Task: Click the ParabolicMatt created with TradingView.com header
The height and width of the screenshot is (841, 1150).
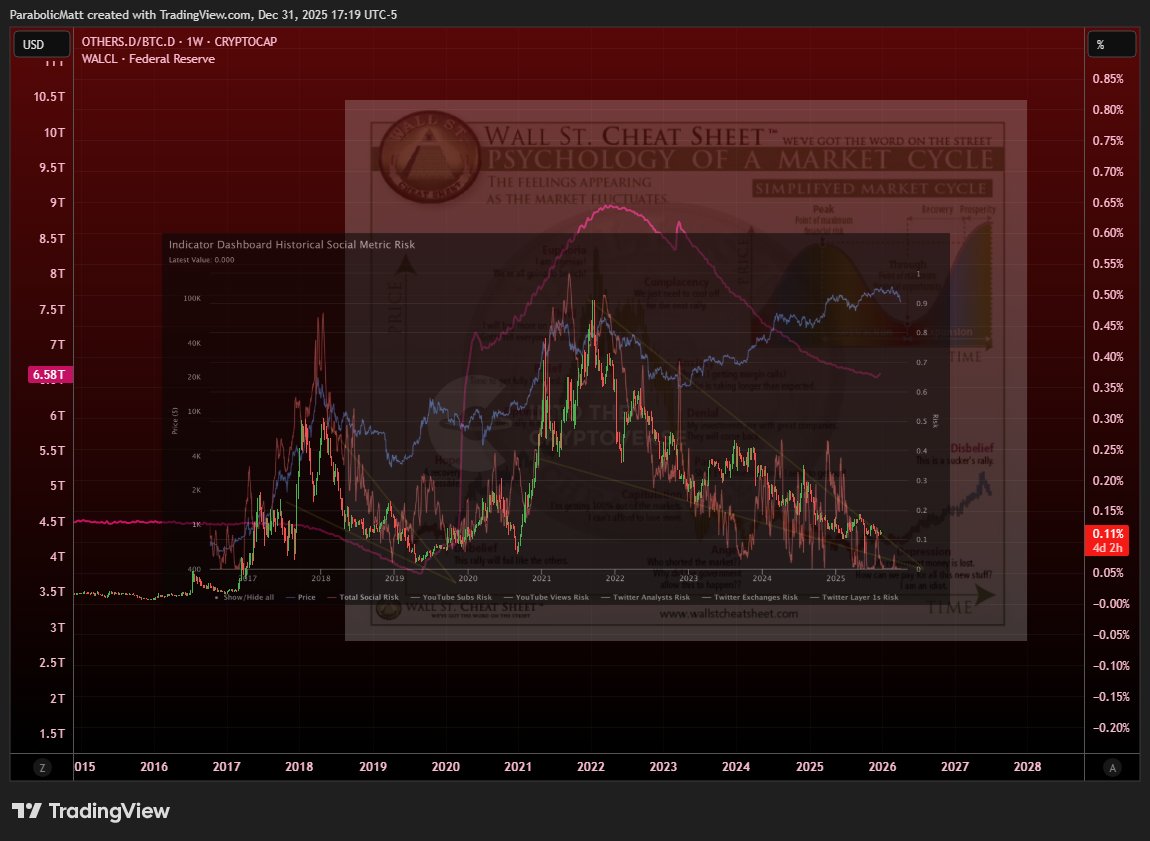Action: click(203, 15)
